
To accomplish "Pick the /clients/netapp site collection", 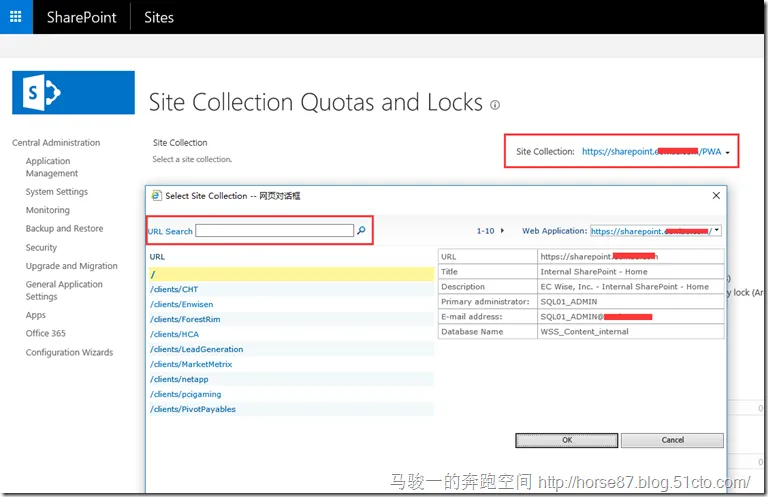I will coord(176,380).
